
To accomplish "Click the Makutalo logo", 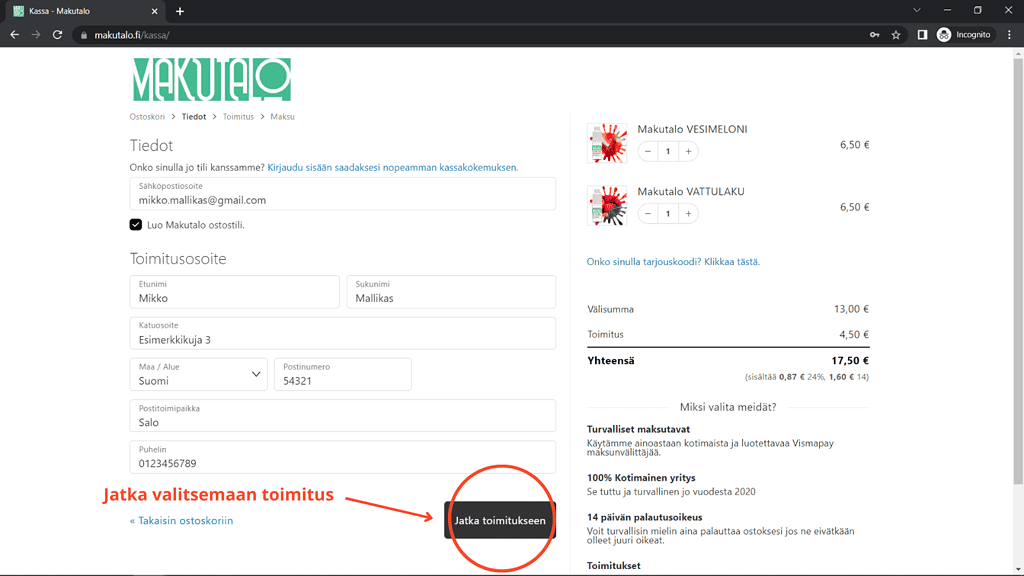I will [x=211, y=80].
